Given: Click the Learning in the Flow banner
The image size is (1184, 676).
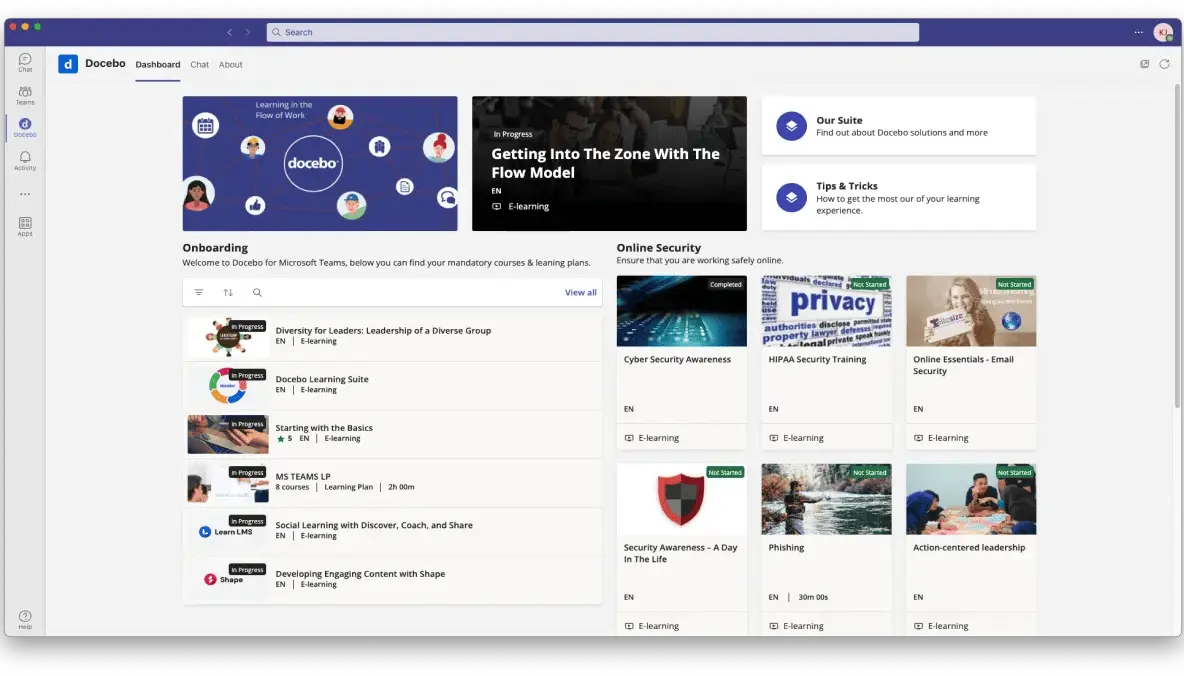Looking at the screenshot, I should pyautogui.click(x=319, y=163).
